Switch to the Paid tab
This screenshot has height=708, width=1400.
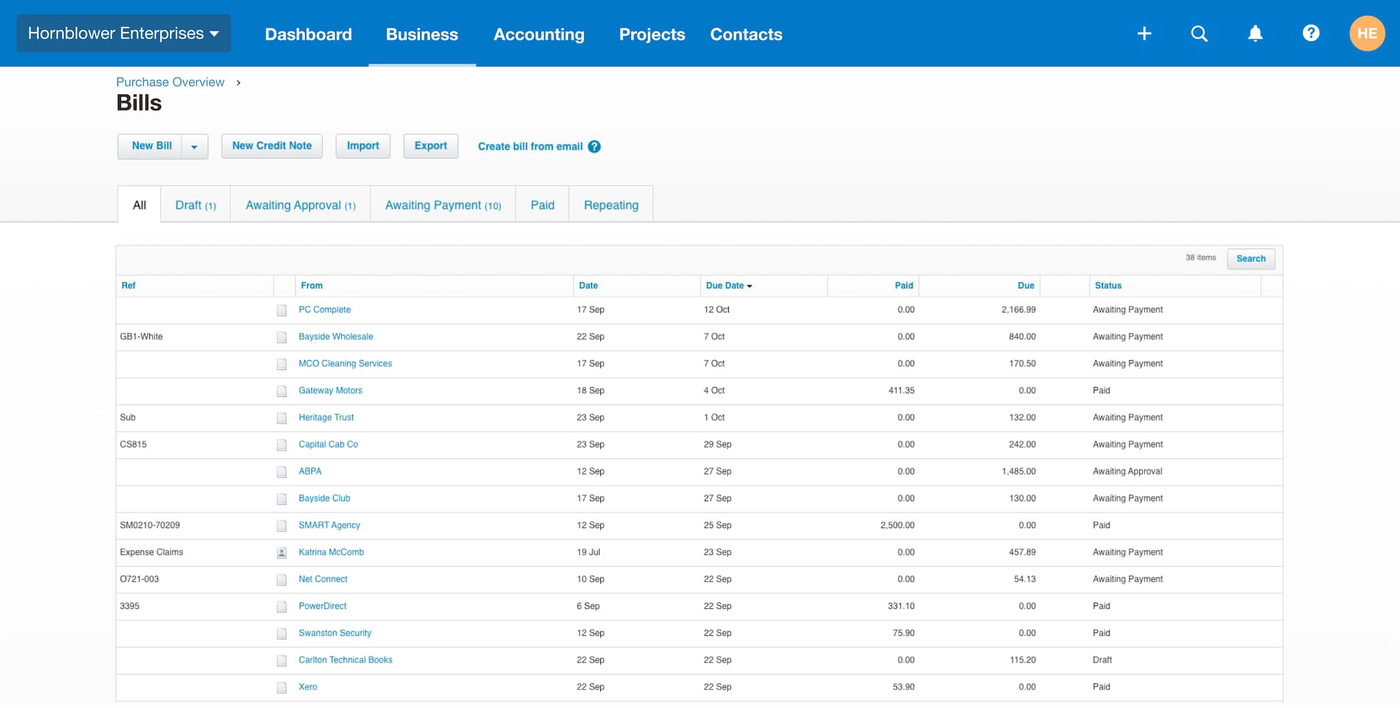coord(542,205)
